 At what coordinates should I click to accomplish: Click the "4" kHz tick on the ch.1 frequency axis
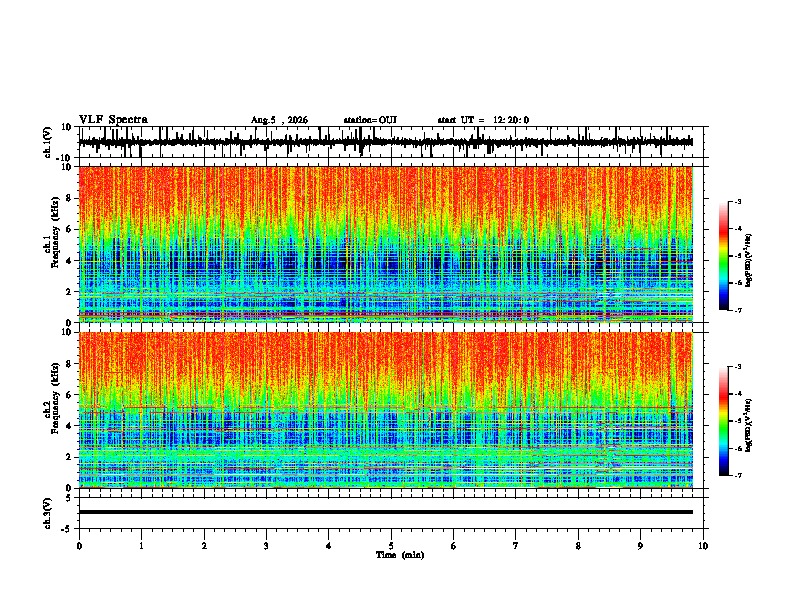pyautogui.click(x=69, y=261)
